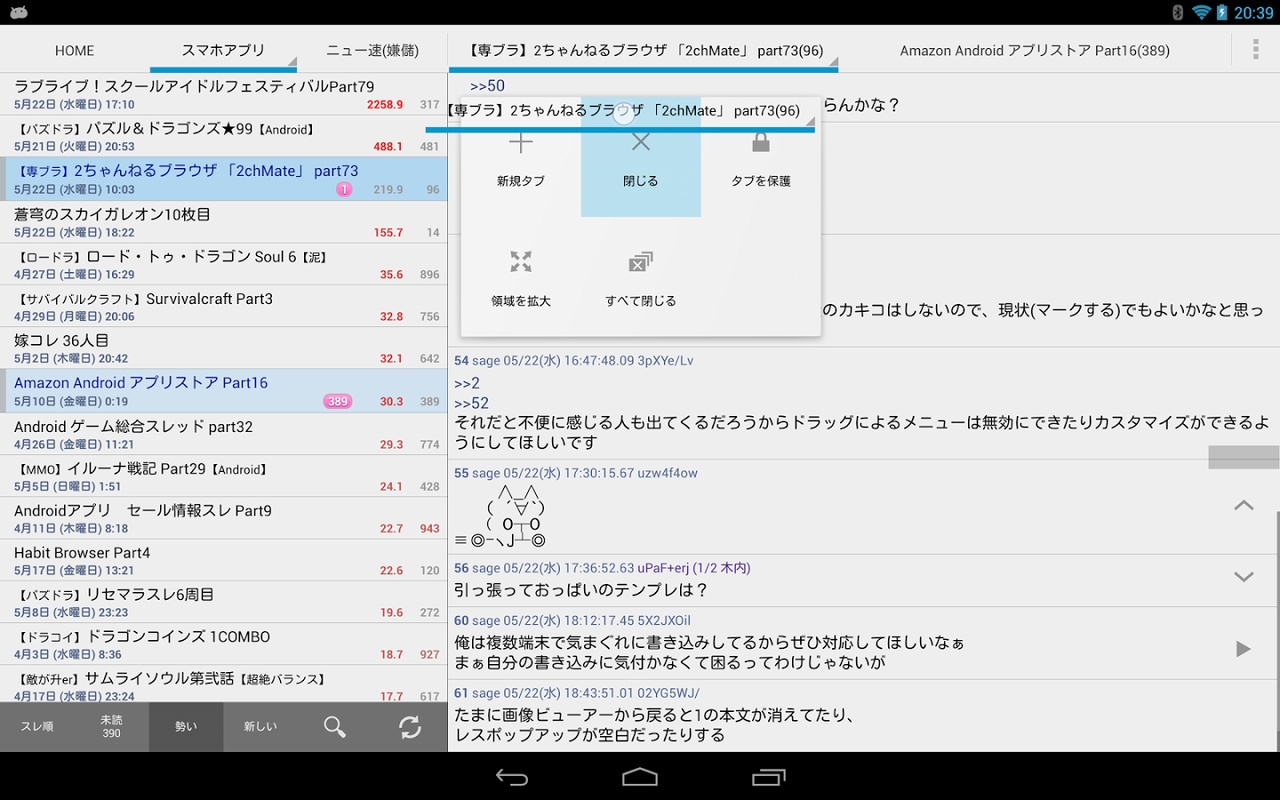Sort by スレ順 thread order

[37, 727]
